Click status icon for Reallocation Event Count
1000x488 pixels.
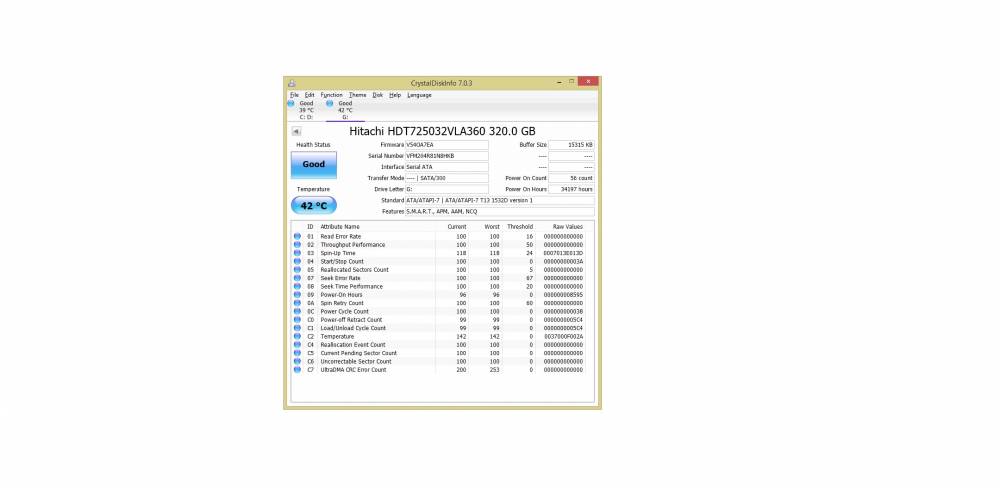coord(297,344)
